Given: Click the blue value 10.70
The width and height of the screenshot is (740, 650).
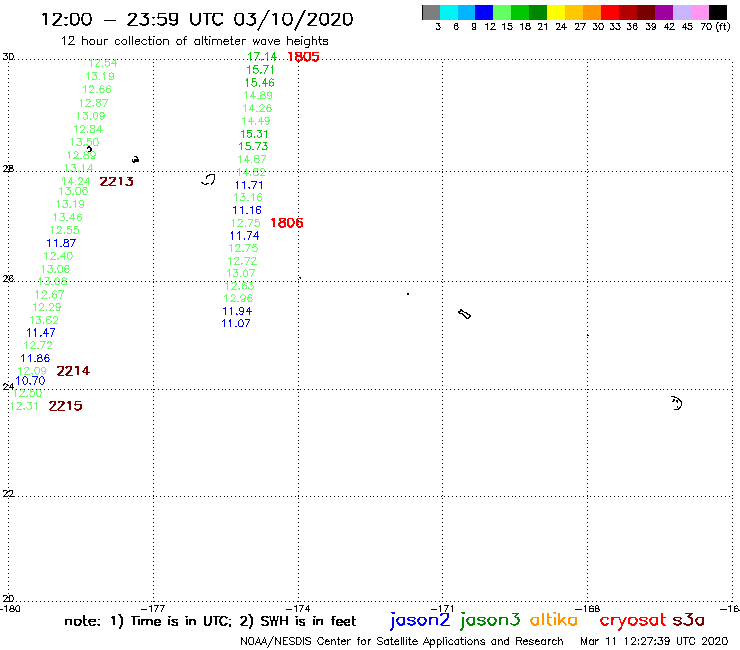Looking at the screenshot, I should coord(30,381).
